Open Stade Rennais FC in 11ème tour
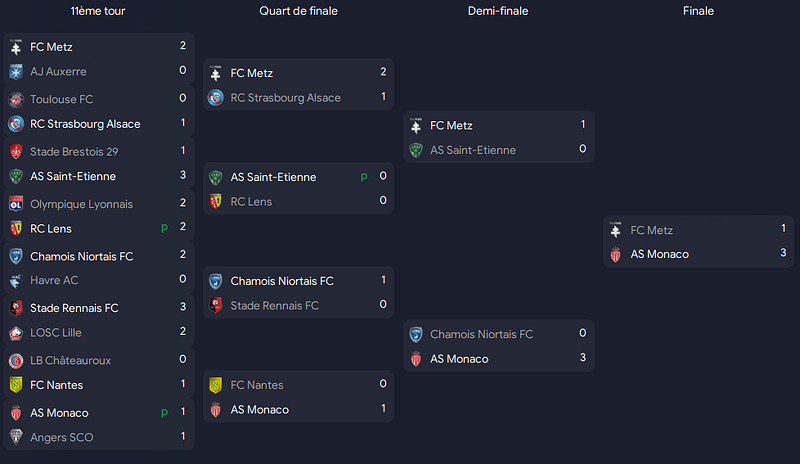This screenshot has height=464, width=800. coord(74,308)
